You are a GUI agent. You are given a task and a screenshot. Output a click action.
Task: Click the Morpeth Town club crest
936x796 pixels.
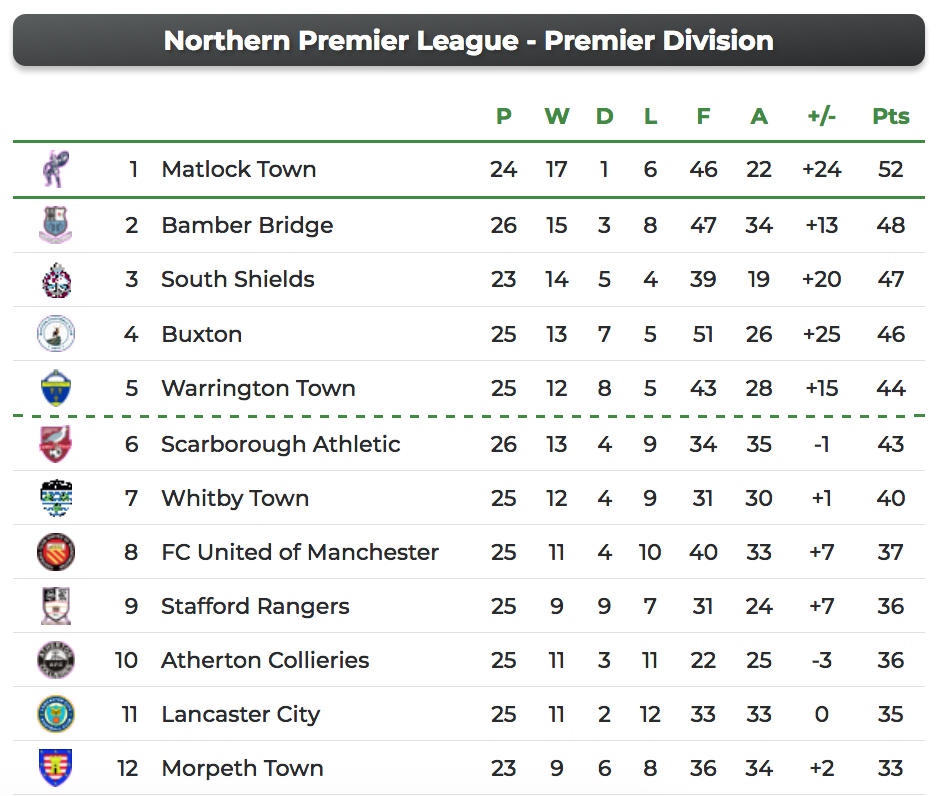click(56, 768)
